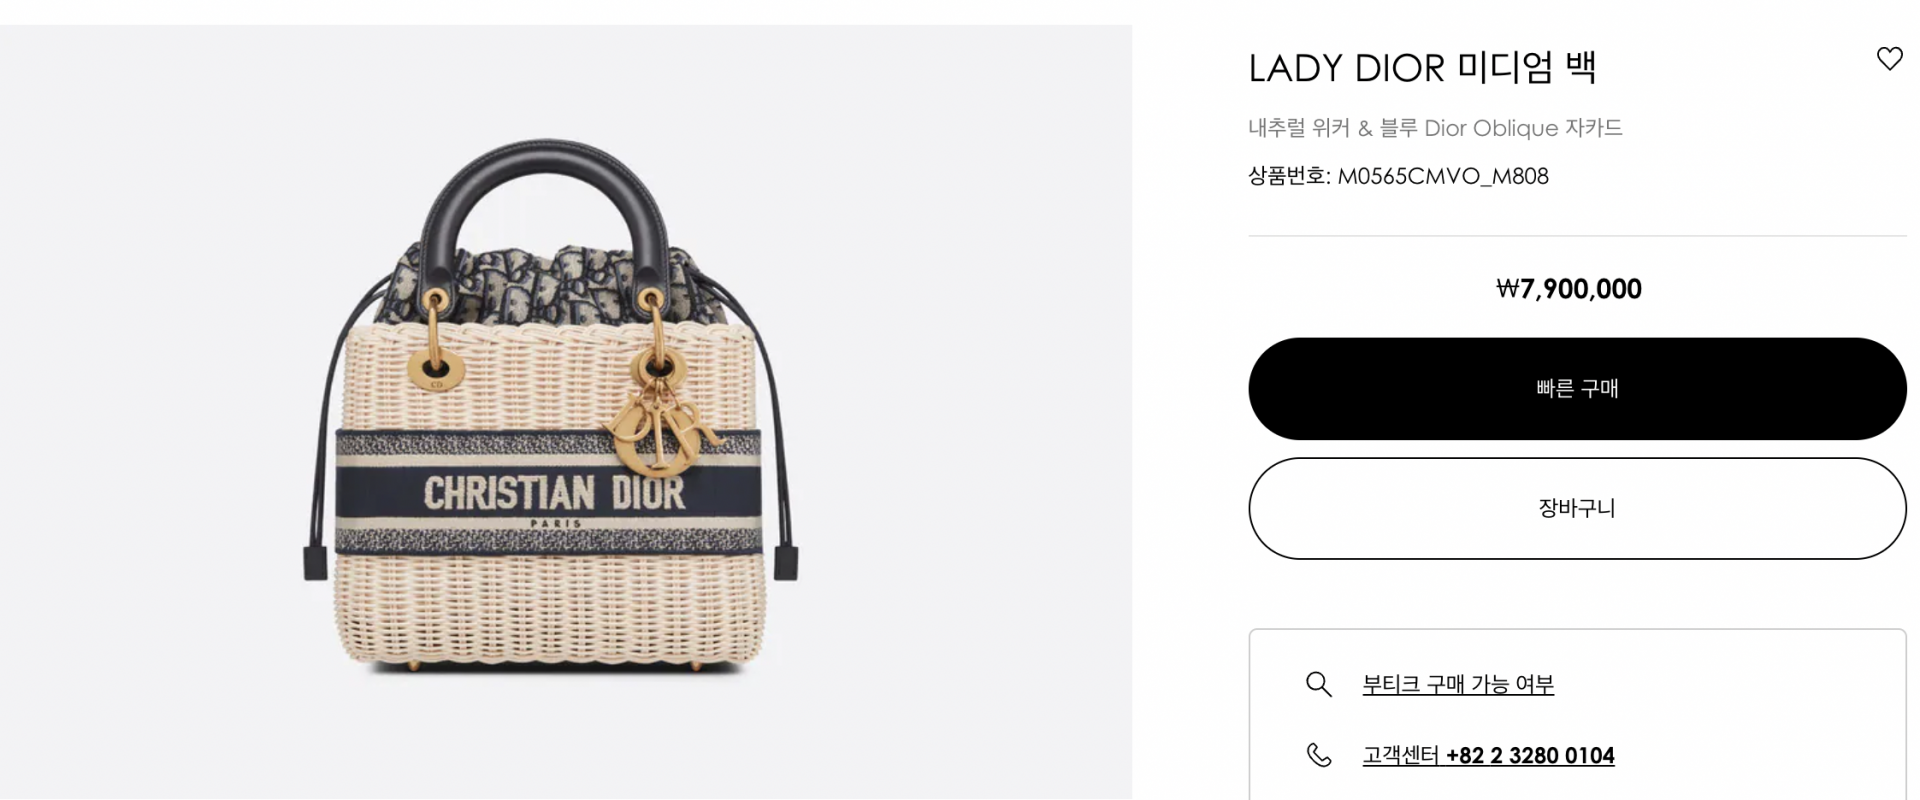The width and height of the screenshot is (1920, 800).
Task: Click the phone icon beside 고객센터
Action: tap(1319, 755)
